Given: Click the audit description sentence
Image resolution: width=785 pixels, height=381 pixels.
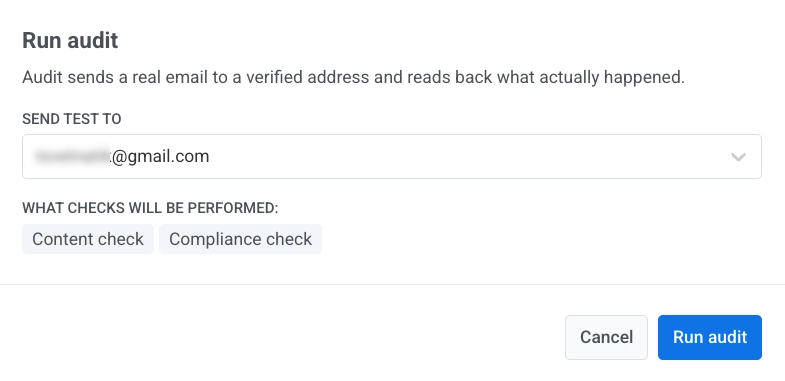Looking at the screenshot, I should (353, 78).
